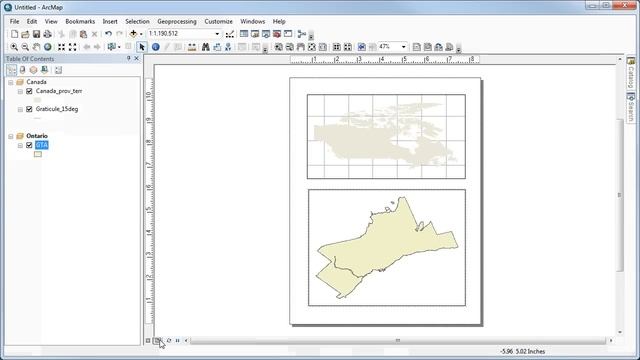Screen dimensions: 640x360
Task: Open the Table Of Contents window icon
Action: 244,34
